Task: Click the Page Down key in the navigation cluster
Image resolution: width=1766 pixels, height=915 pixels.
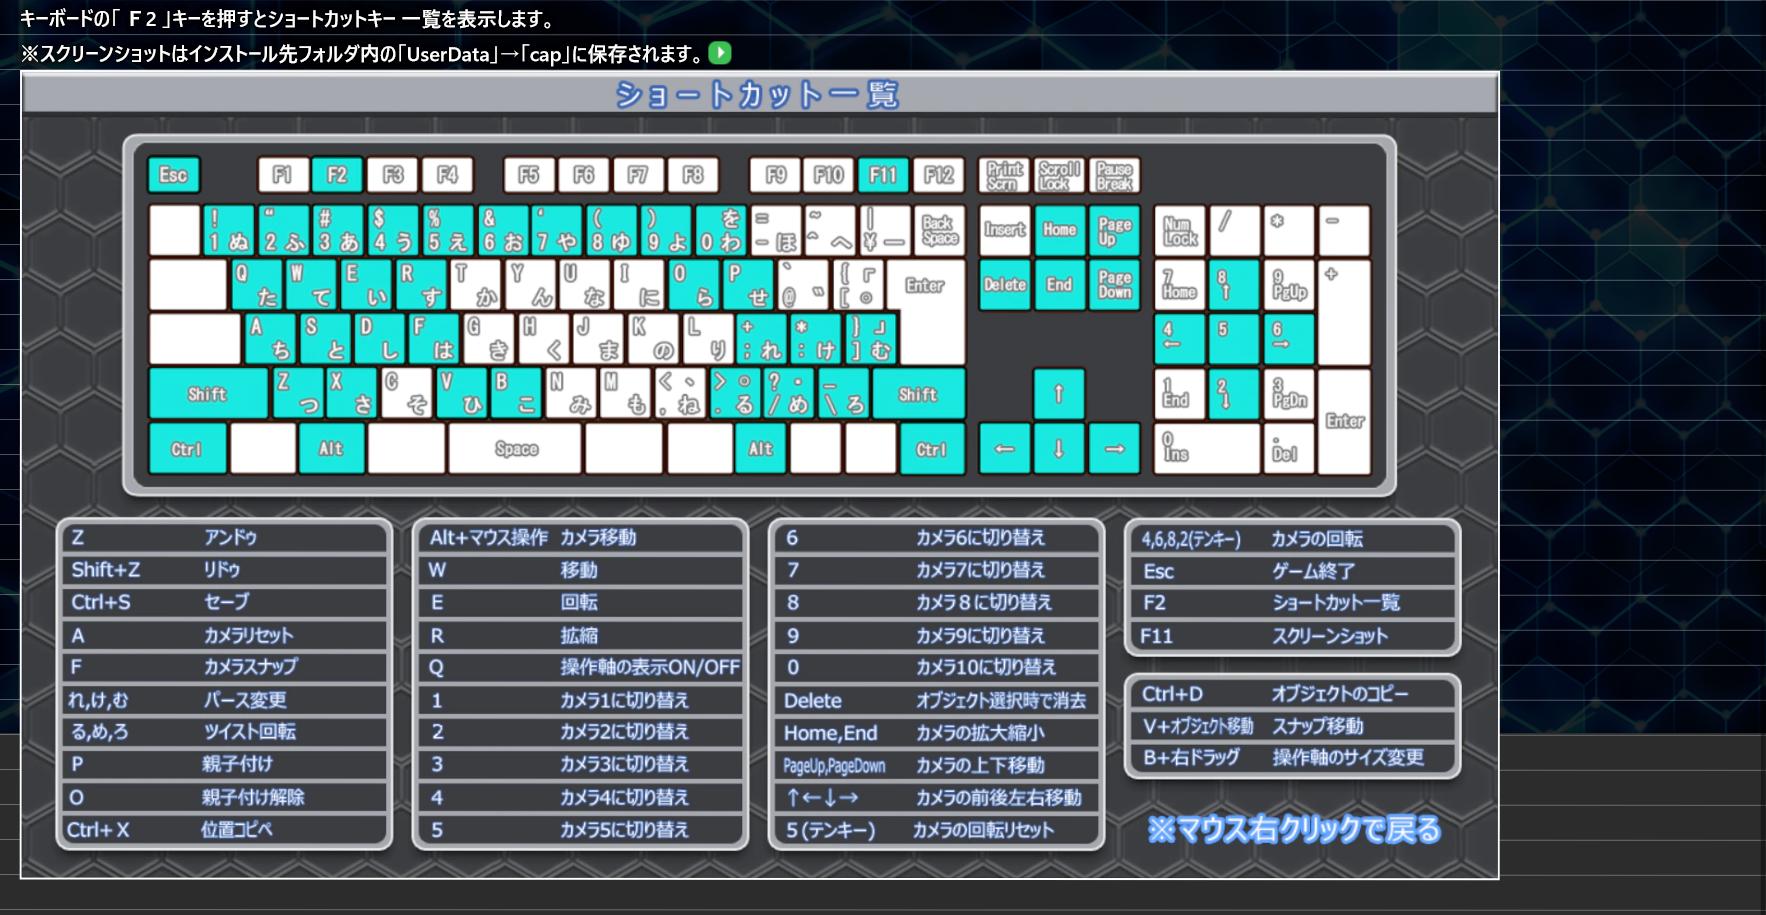Action: 1114,285
